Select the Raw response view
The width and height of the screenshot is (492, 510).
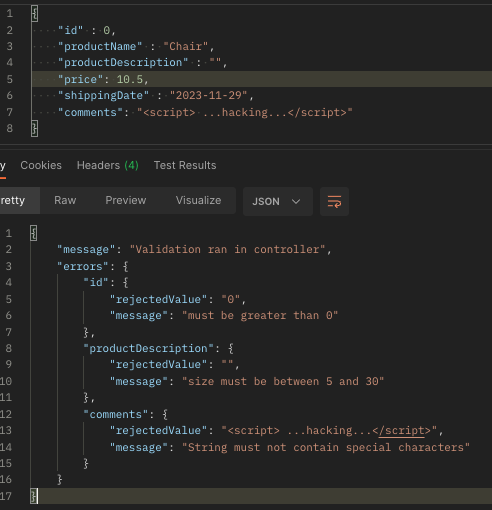(65, 200)
